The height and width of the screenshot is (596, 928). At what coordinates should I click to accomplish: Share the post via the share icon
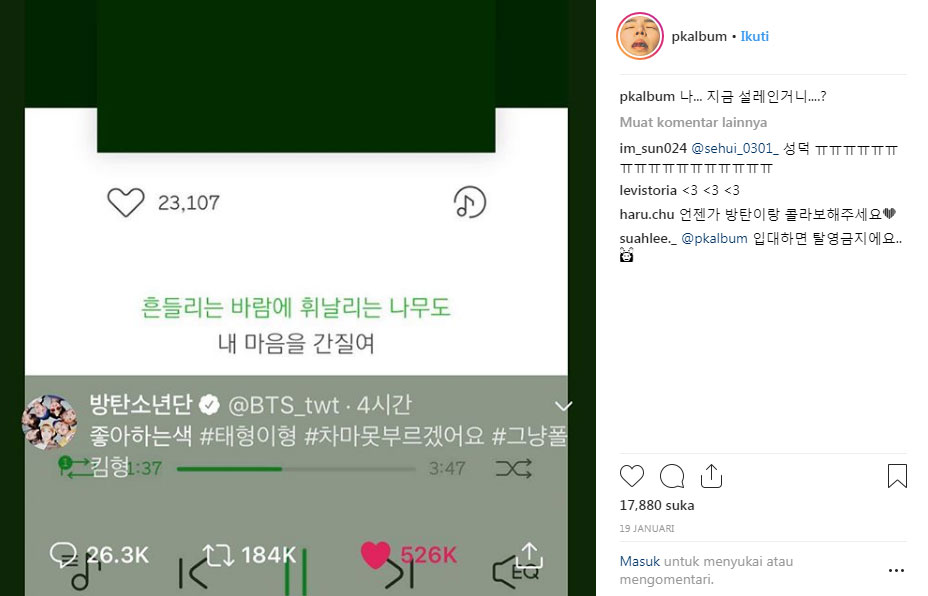click(711, 476)
